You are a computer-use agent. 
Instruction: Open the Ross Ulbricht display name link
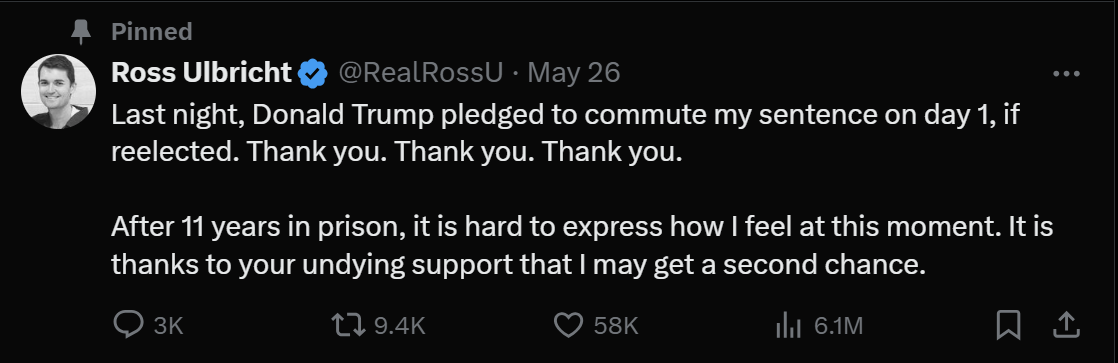point(202,72)
